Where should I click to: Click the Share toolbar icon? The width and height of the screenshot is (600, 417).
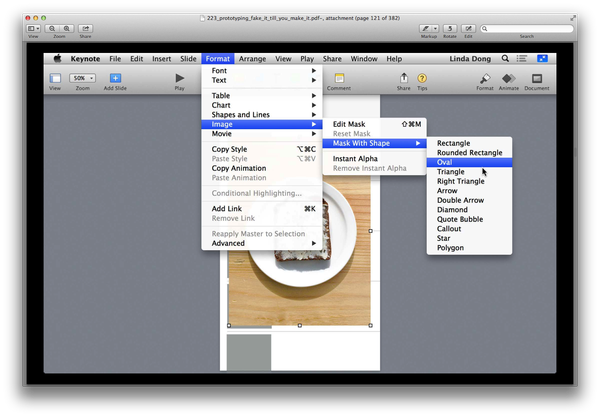[403, 78]
